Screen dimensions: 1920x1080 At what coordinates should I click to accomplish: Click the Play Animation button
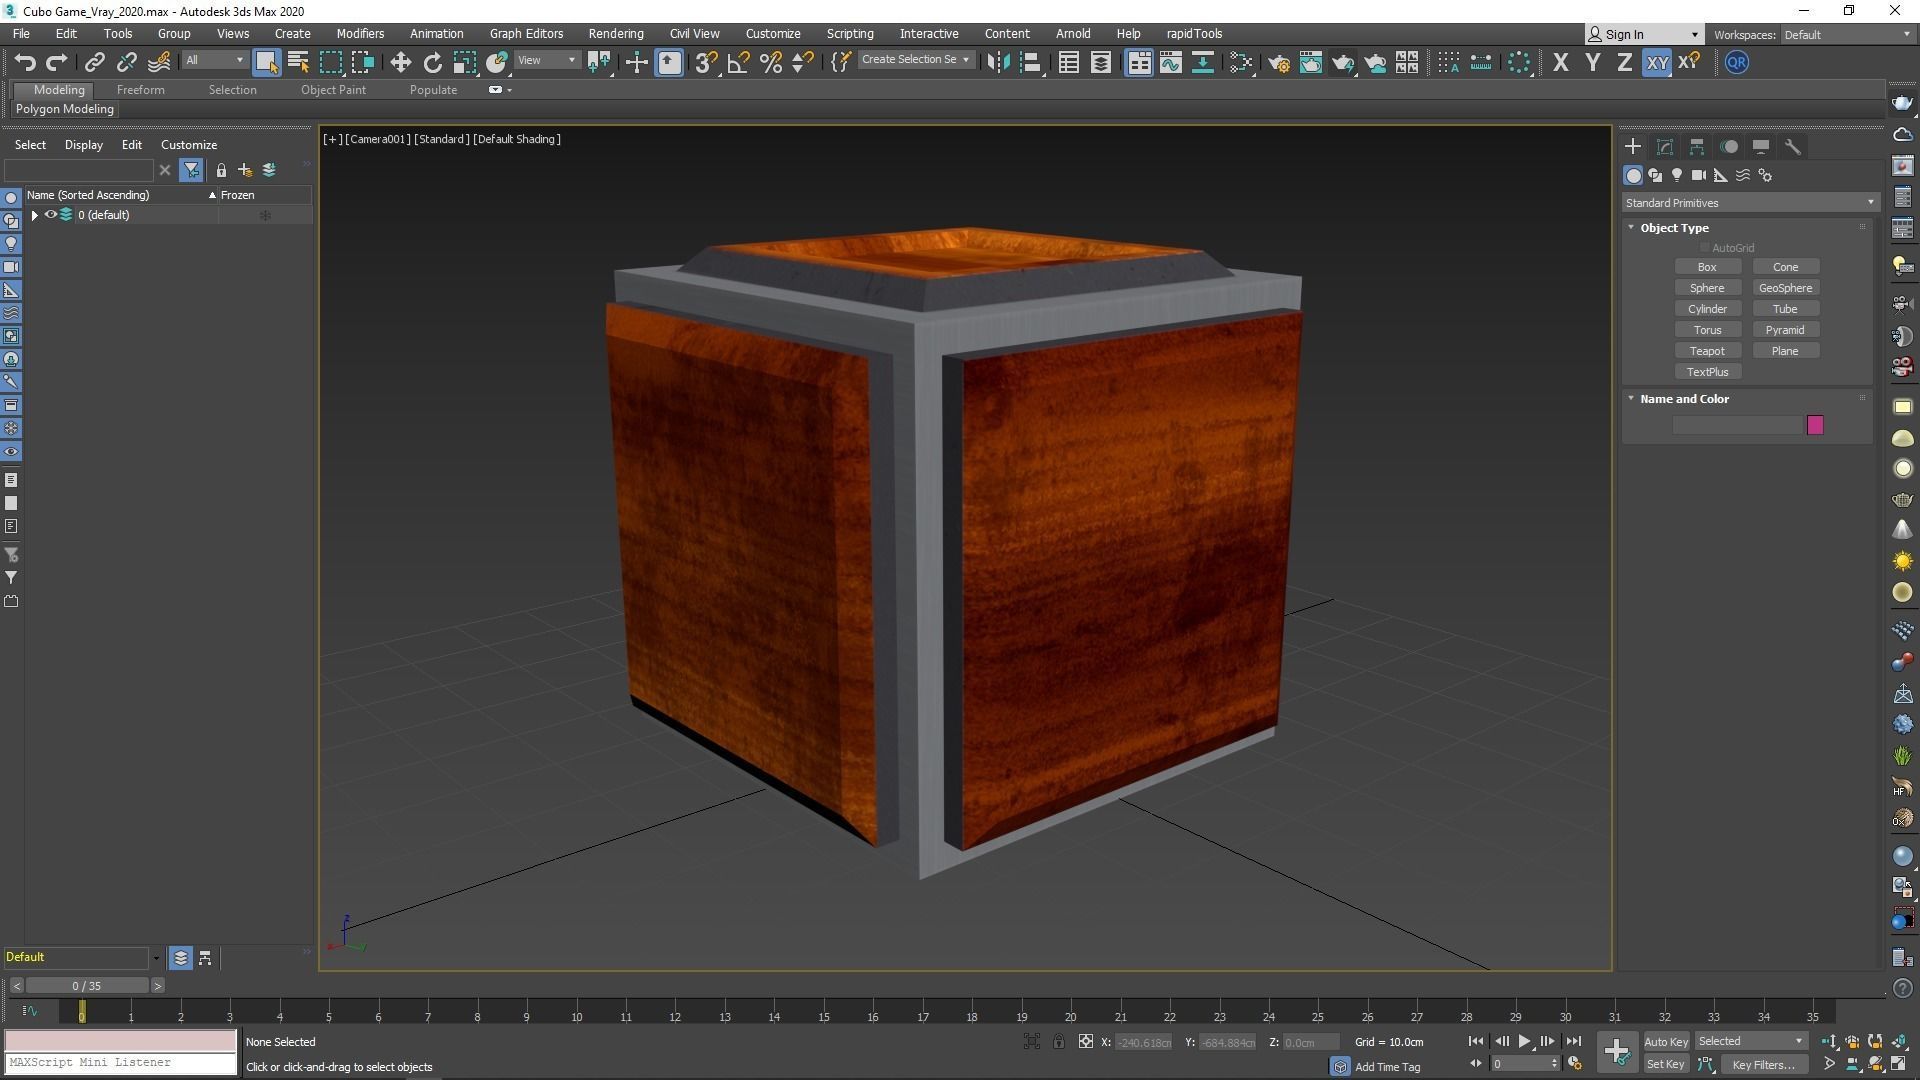pos(1524,1042)
